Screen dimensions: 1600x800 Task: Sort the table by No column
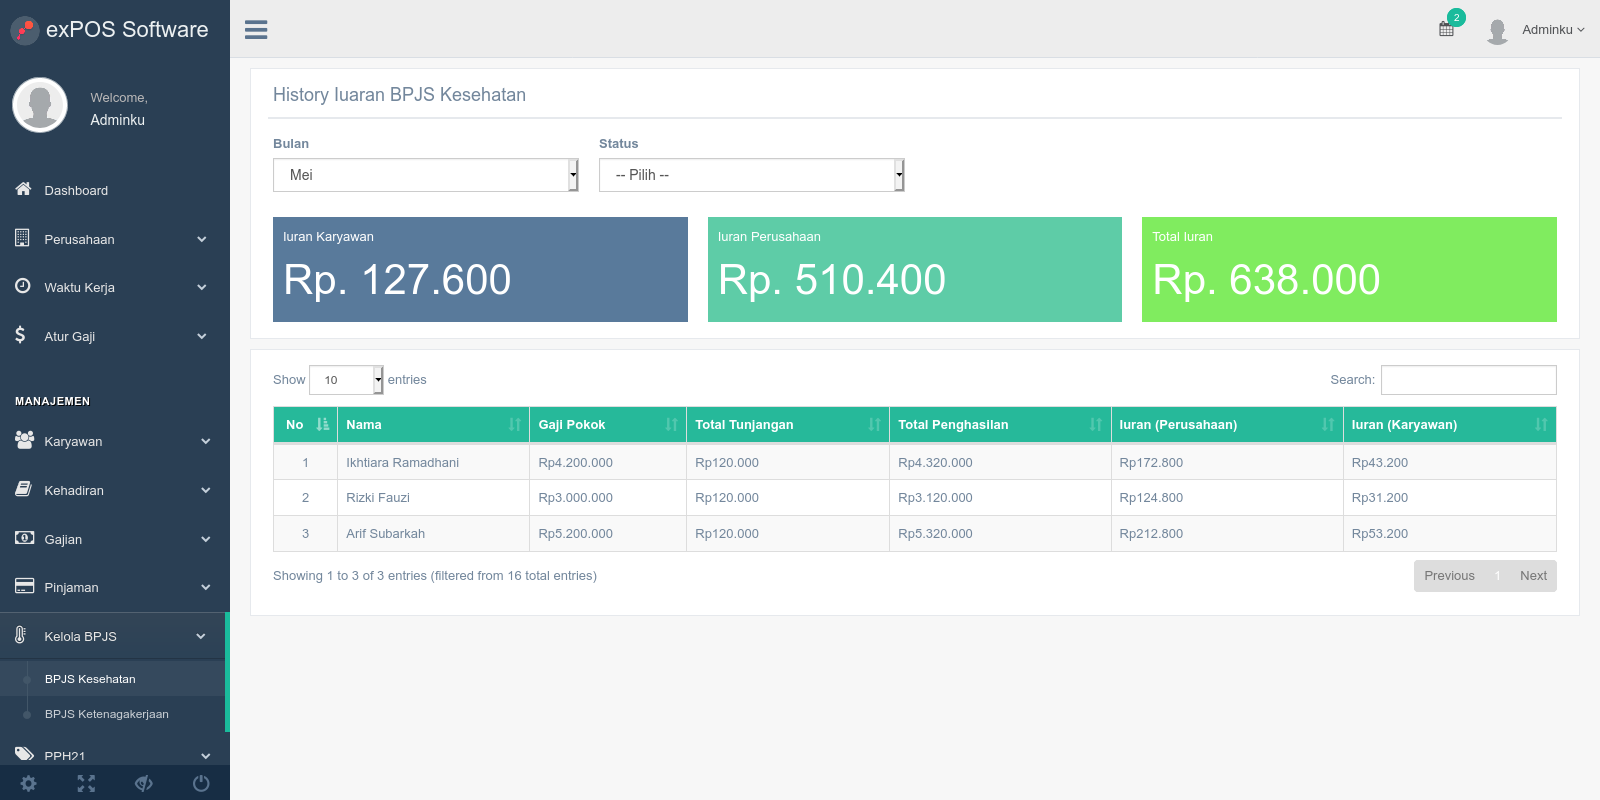coord(306,425)
